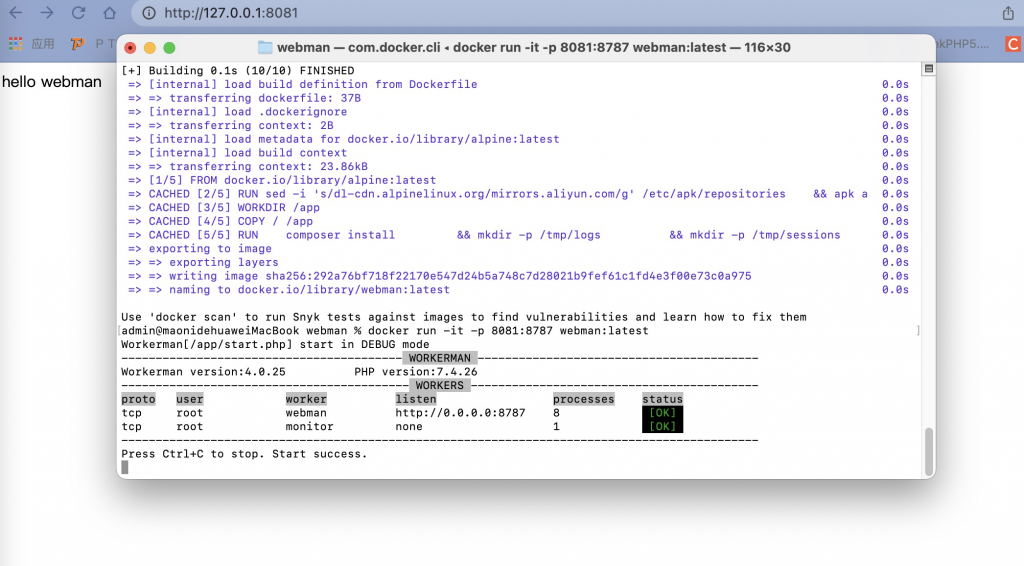This screenshot has width=1024, height=566.
Task: Click the 'monitor' worker name cell
Action: 310,427
